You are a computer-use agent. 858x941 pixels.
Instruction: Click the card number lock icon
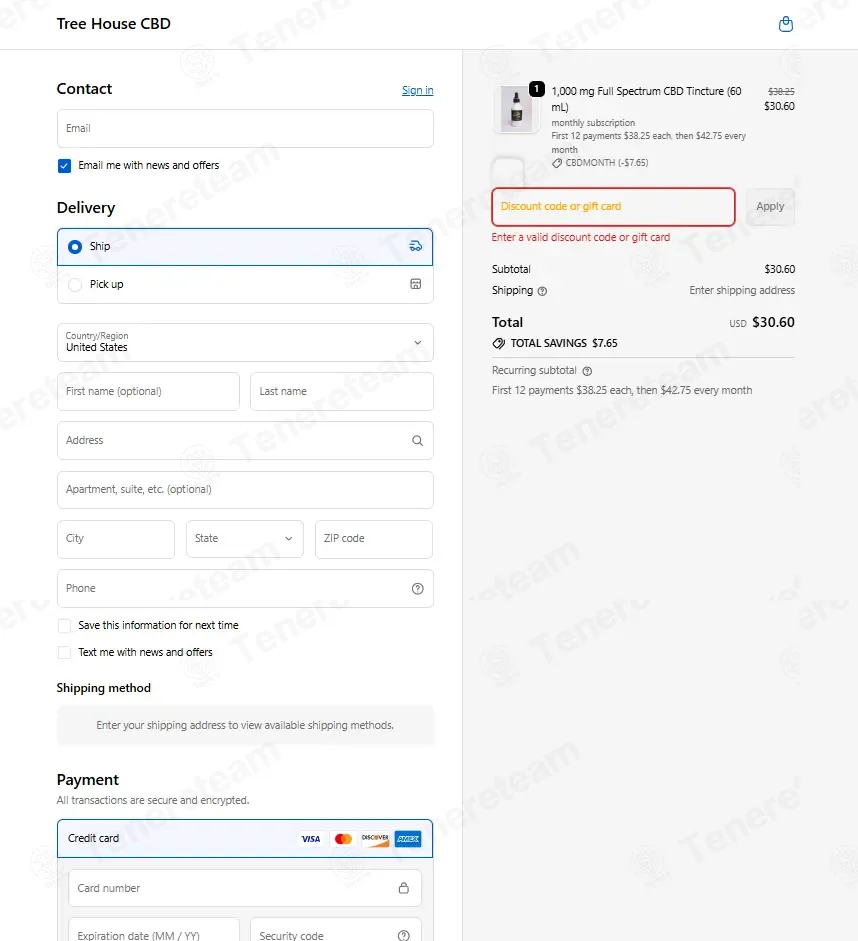(x=403, y=888)
